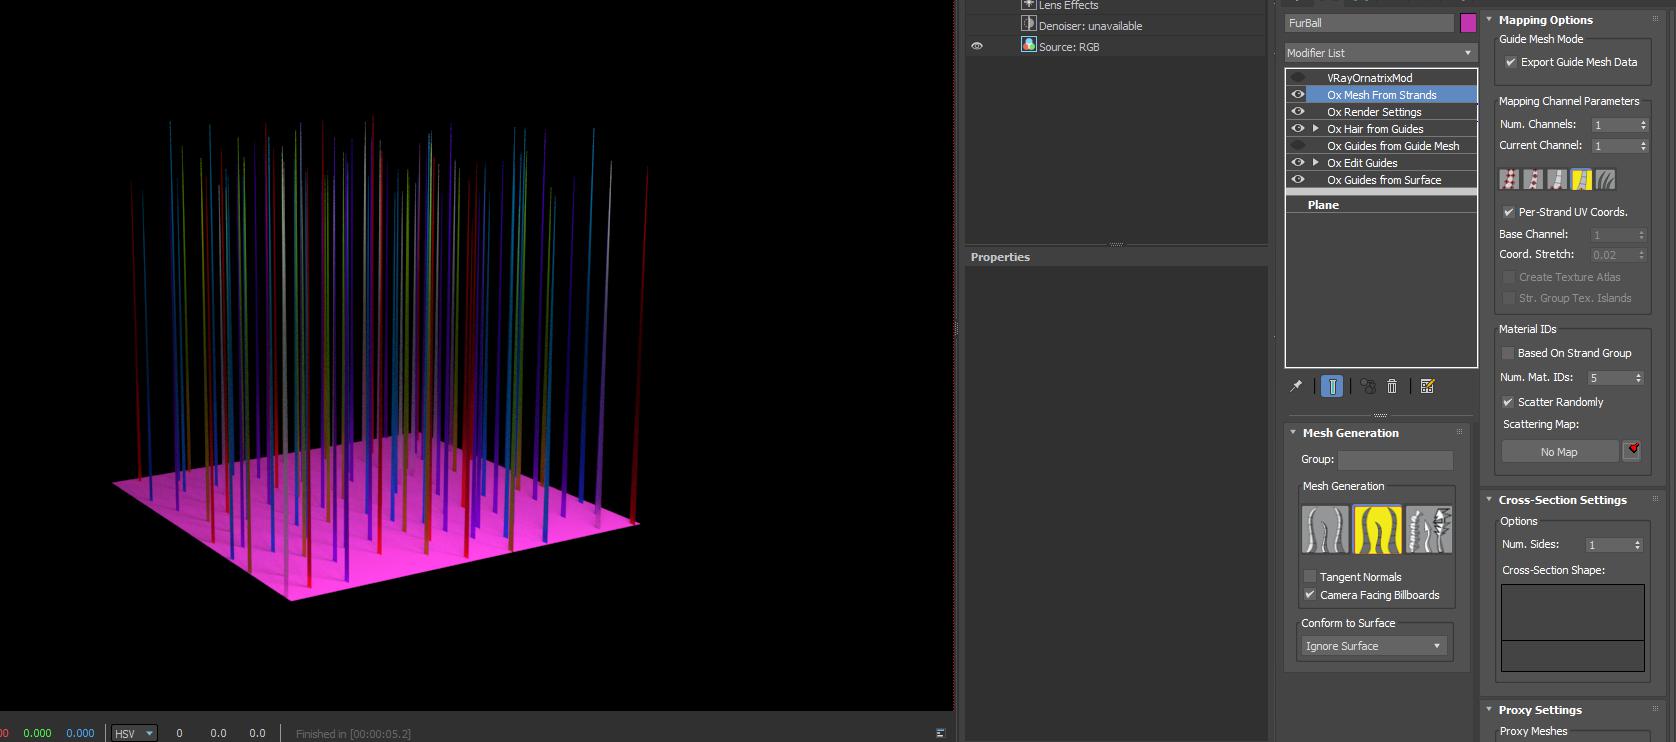Click the pin stack icon
Image resolution: width=1676 pixels, height=742 pixels.
click(1296, 386)
